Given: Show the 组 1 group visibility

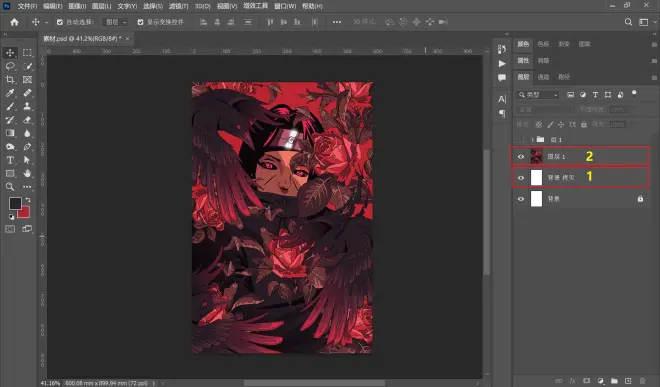Looking at the screenshot, I should (521, 139).
